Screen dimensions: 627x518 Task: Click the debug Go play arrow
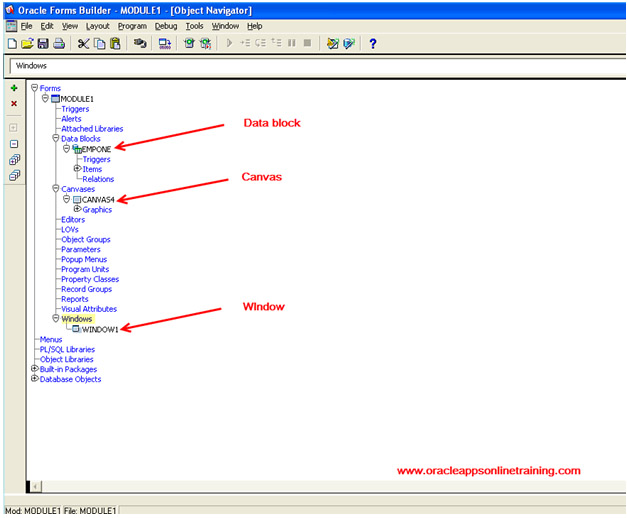tap(229, 43)
